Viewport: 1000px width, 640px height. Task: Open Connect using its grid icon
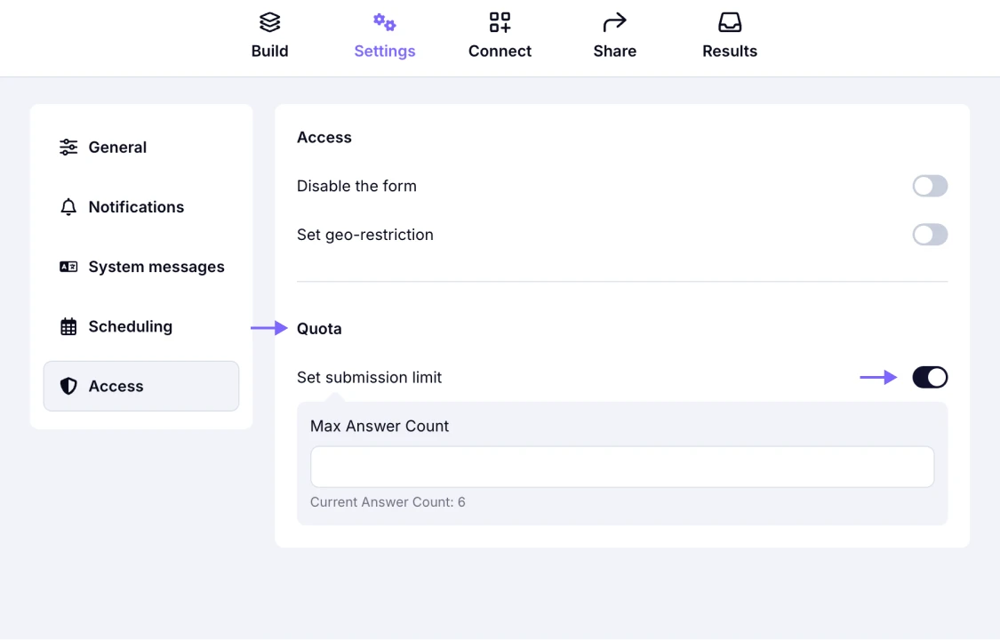(x=500, y=22)
